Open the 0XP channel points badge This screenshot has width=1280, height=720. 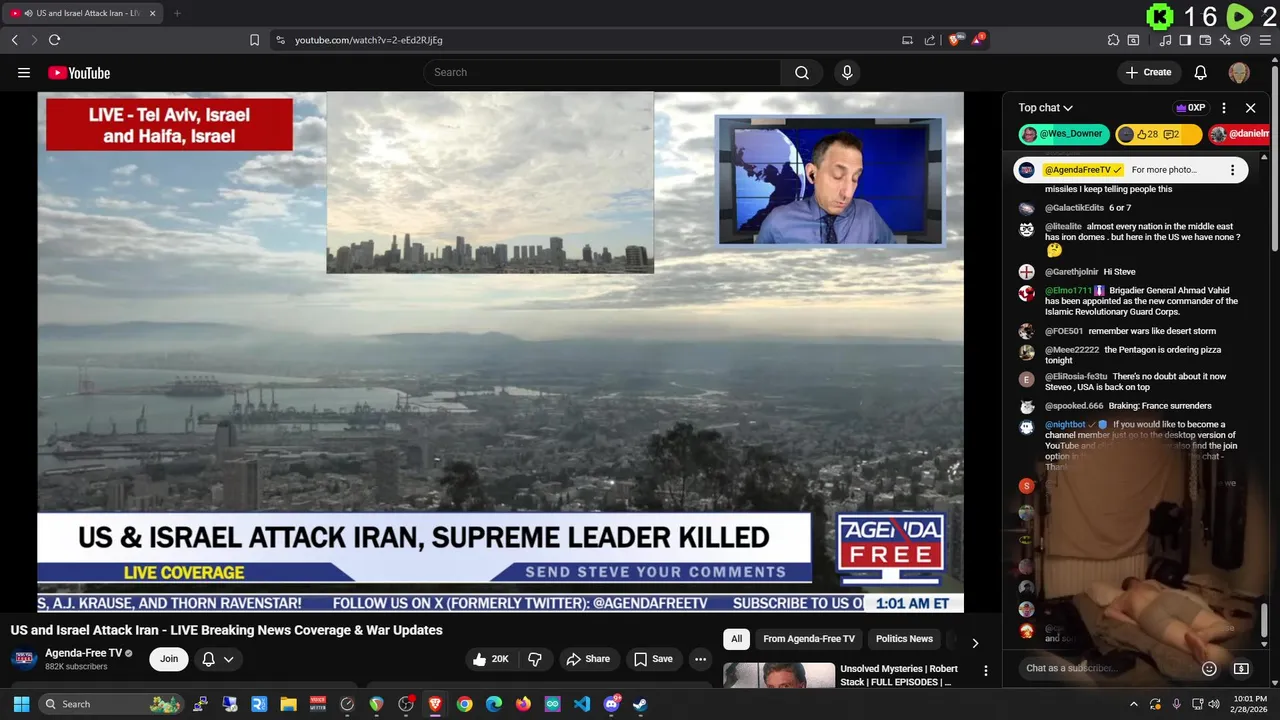click(x=1190, y=108)
